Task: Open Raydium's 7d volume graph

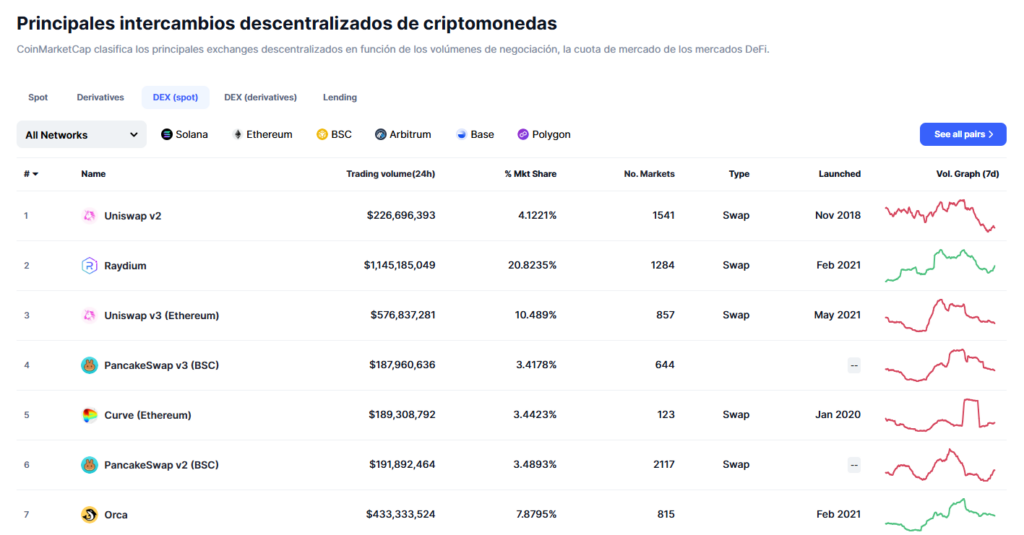Action: [x=940, y=265]
